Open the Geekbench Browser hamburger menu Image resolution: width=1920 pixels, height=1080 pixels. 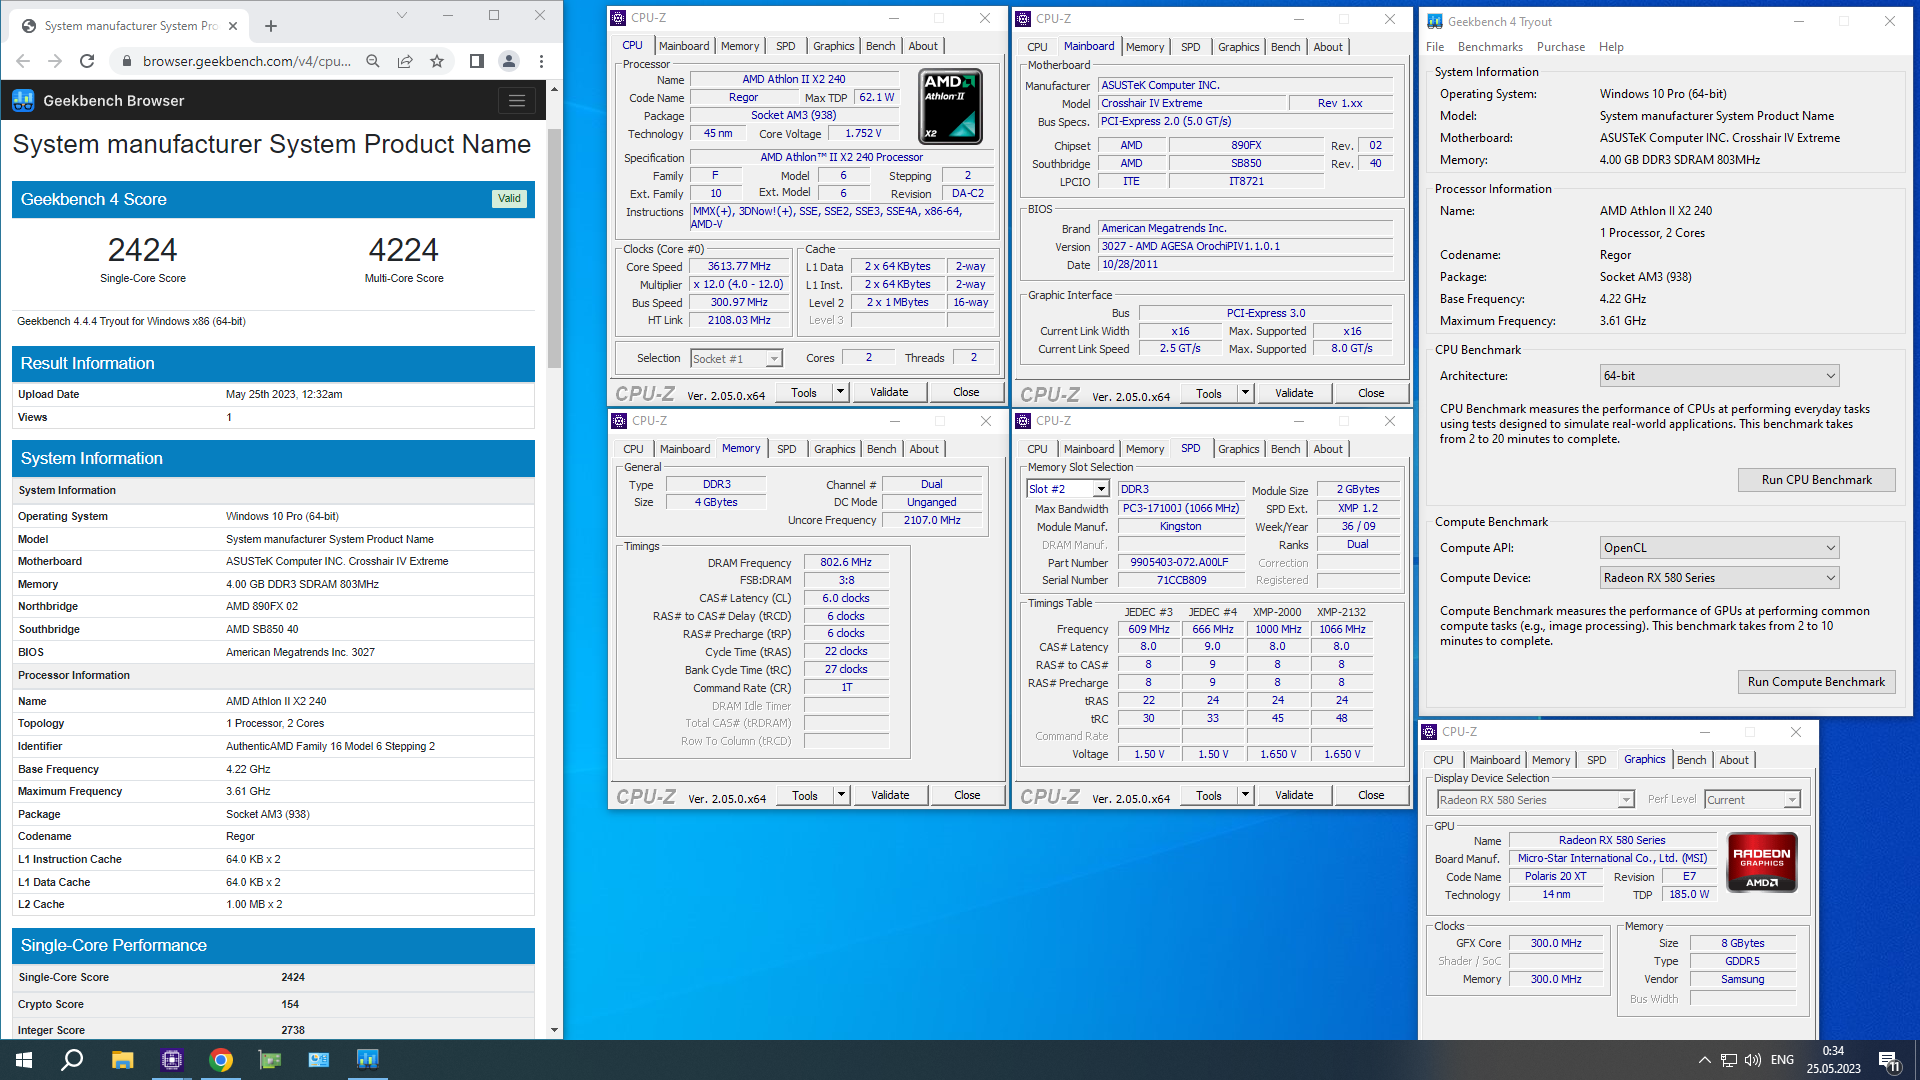[516, 101]
